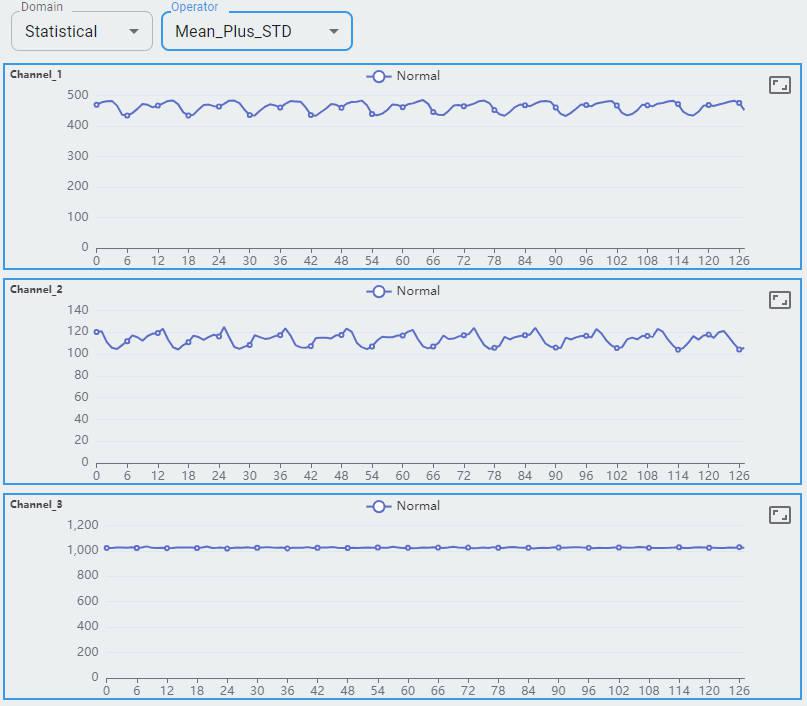This screenshot has width=807, height=706.
Task: Select Channel_2 data point at x=54
Action: (372, 347)
